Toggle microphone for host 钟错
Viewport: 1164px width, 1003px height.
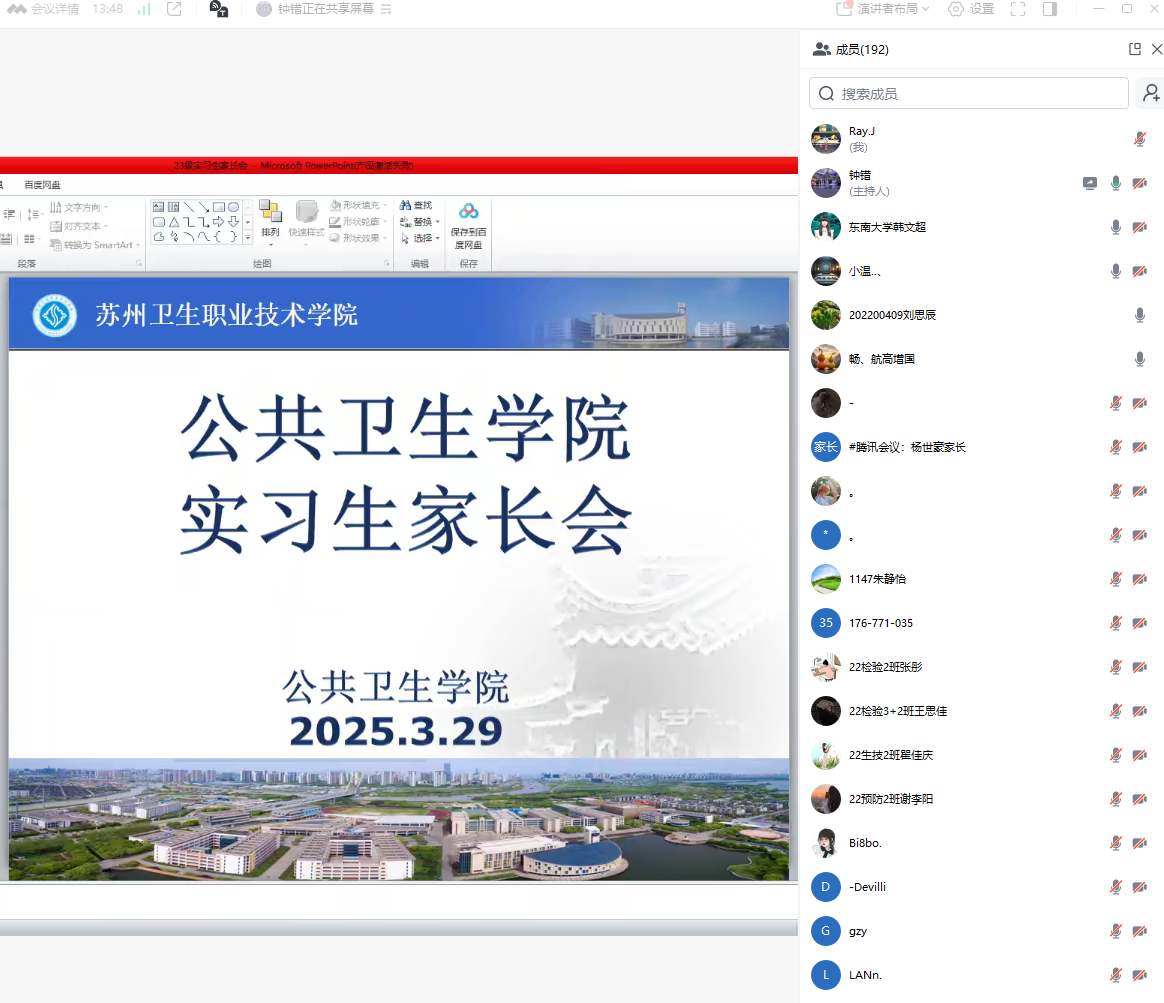click(1116, 183)
